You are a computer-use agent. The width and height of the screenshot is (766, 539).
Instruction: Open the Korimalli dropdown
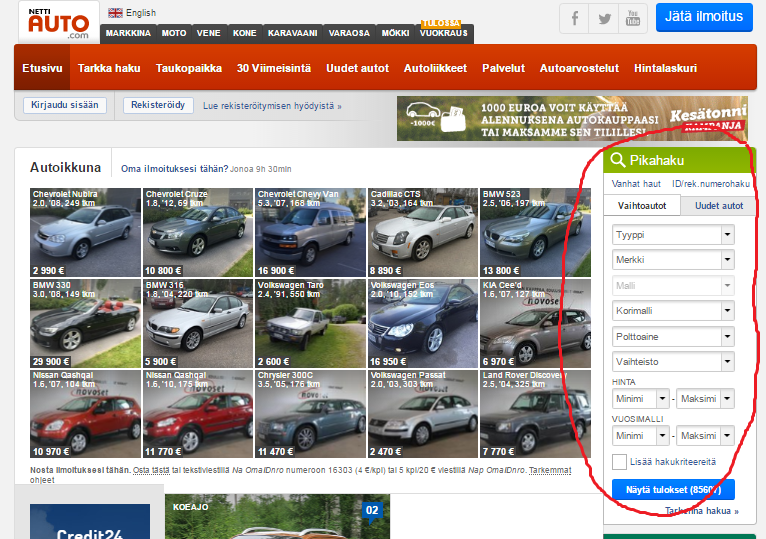coord(673,311)
